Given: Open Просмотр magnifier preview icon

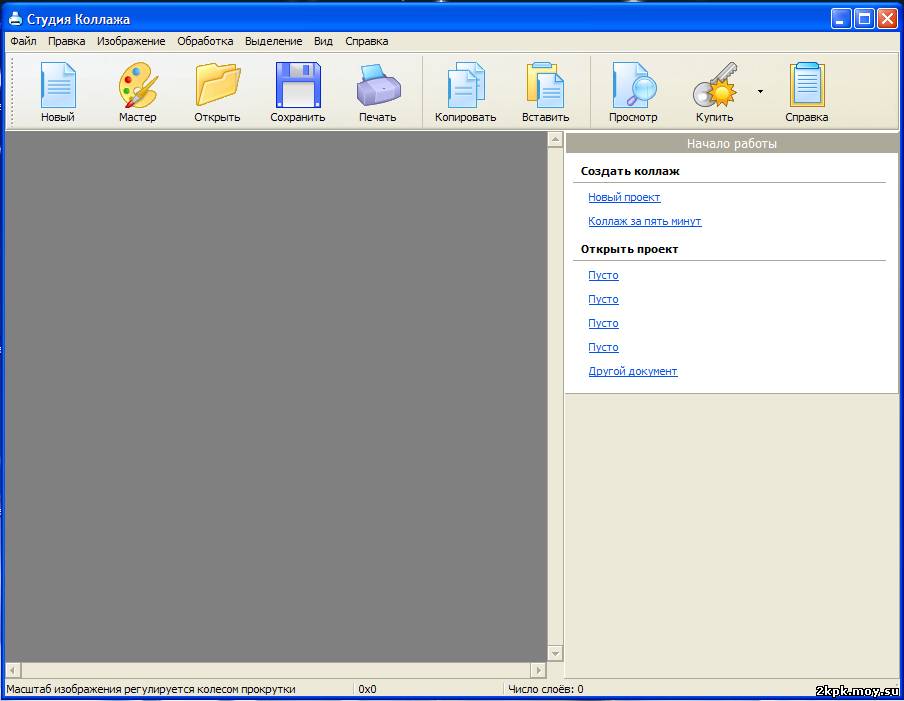Looking at the screenshot, I should pos(634,85).
